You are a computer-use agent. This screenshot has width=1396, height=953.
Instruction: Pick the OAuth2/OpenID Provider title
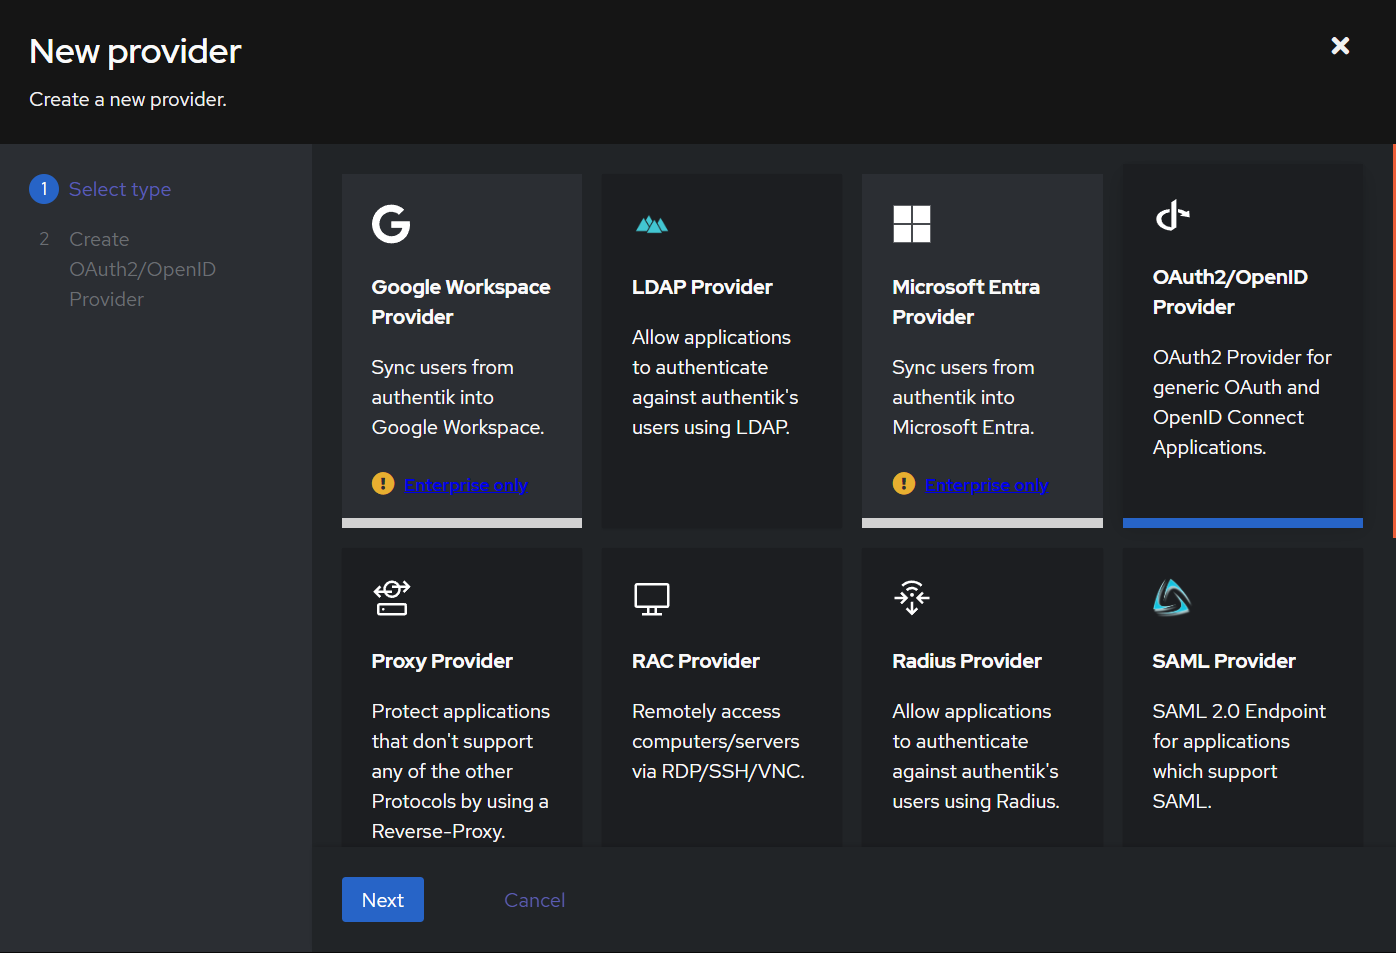point(1230,292)
